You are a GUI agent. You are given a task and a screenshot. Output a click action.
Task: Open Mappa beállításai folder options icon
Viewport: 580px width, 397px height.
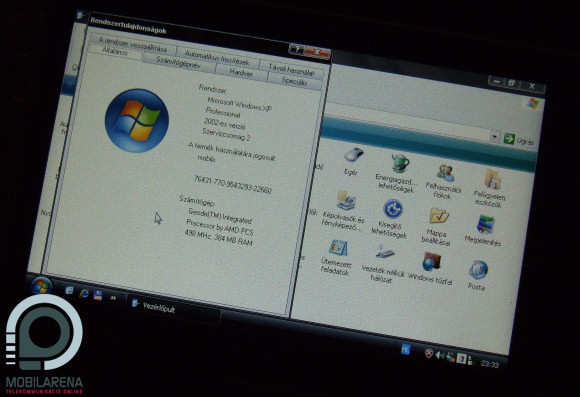[x=439, y=216]
